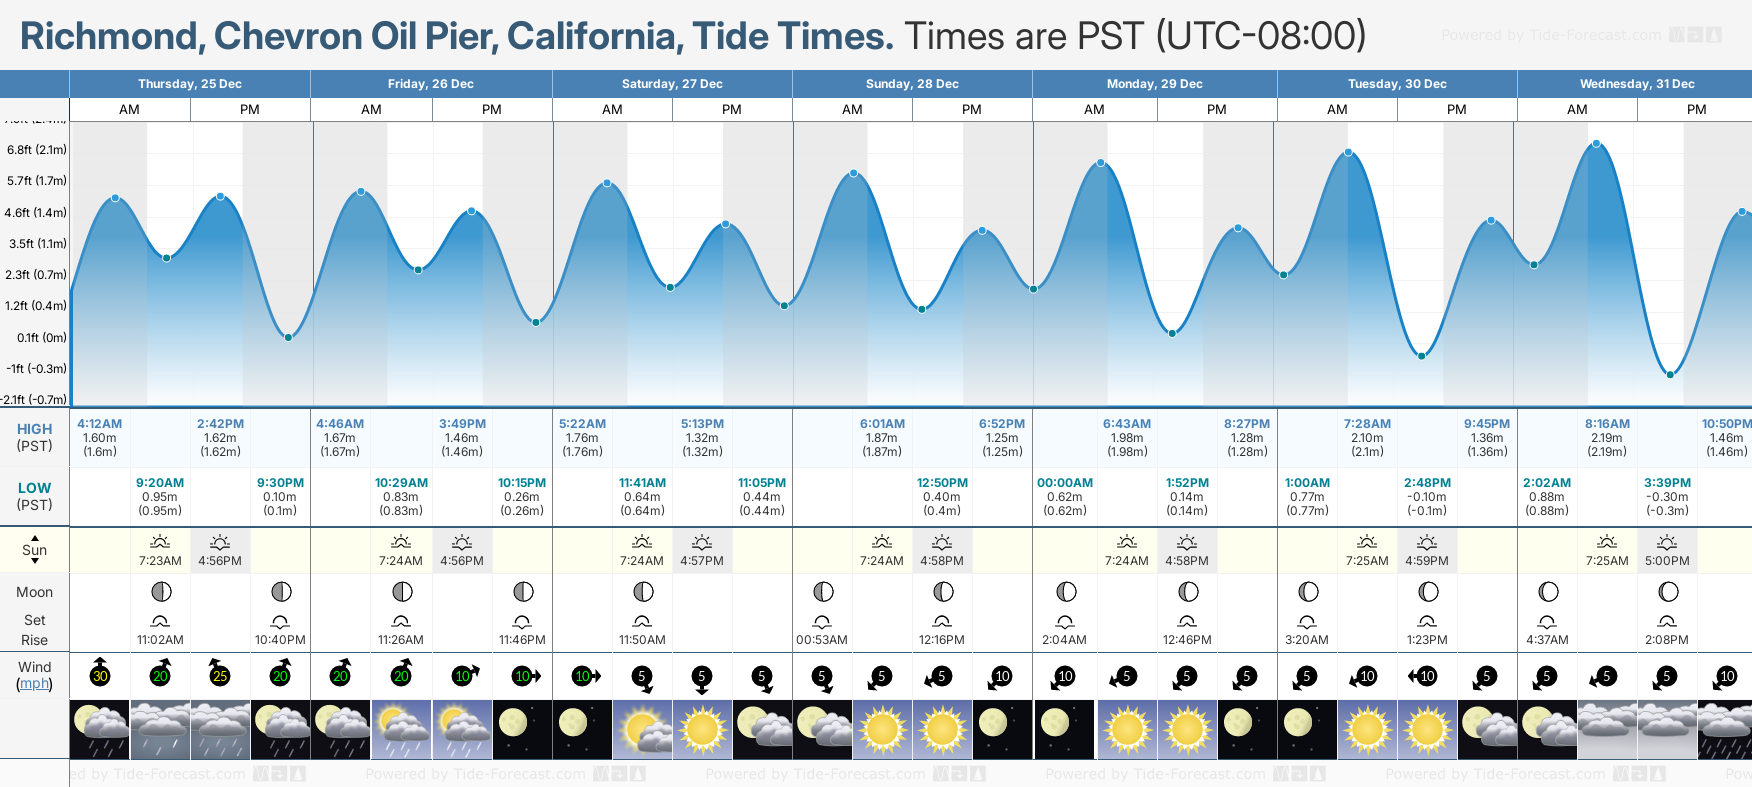Click the Powered by Tide-Forecast.com text at top right
Viewport: 1752px width, 787px height.
(1550, 35)
